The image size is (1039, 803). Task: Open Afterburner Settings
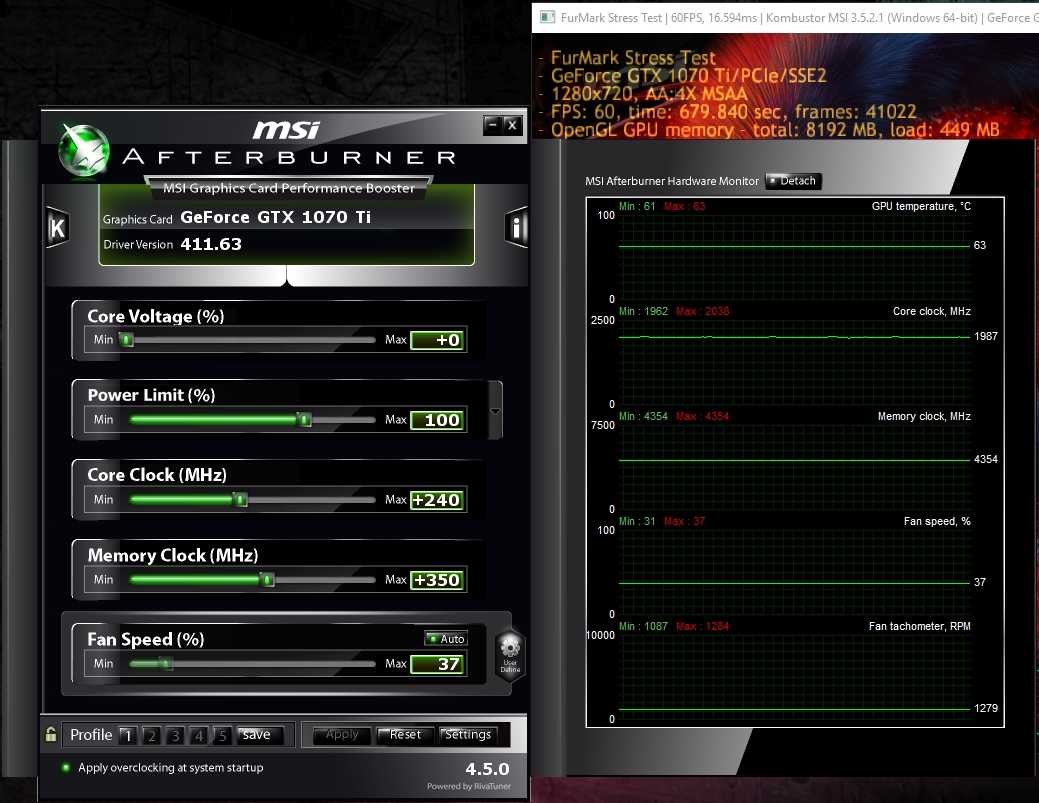pos(468,735)
